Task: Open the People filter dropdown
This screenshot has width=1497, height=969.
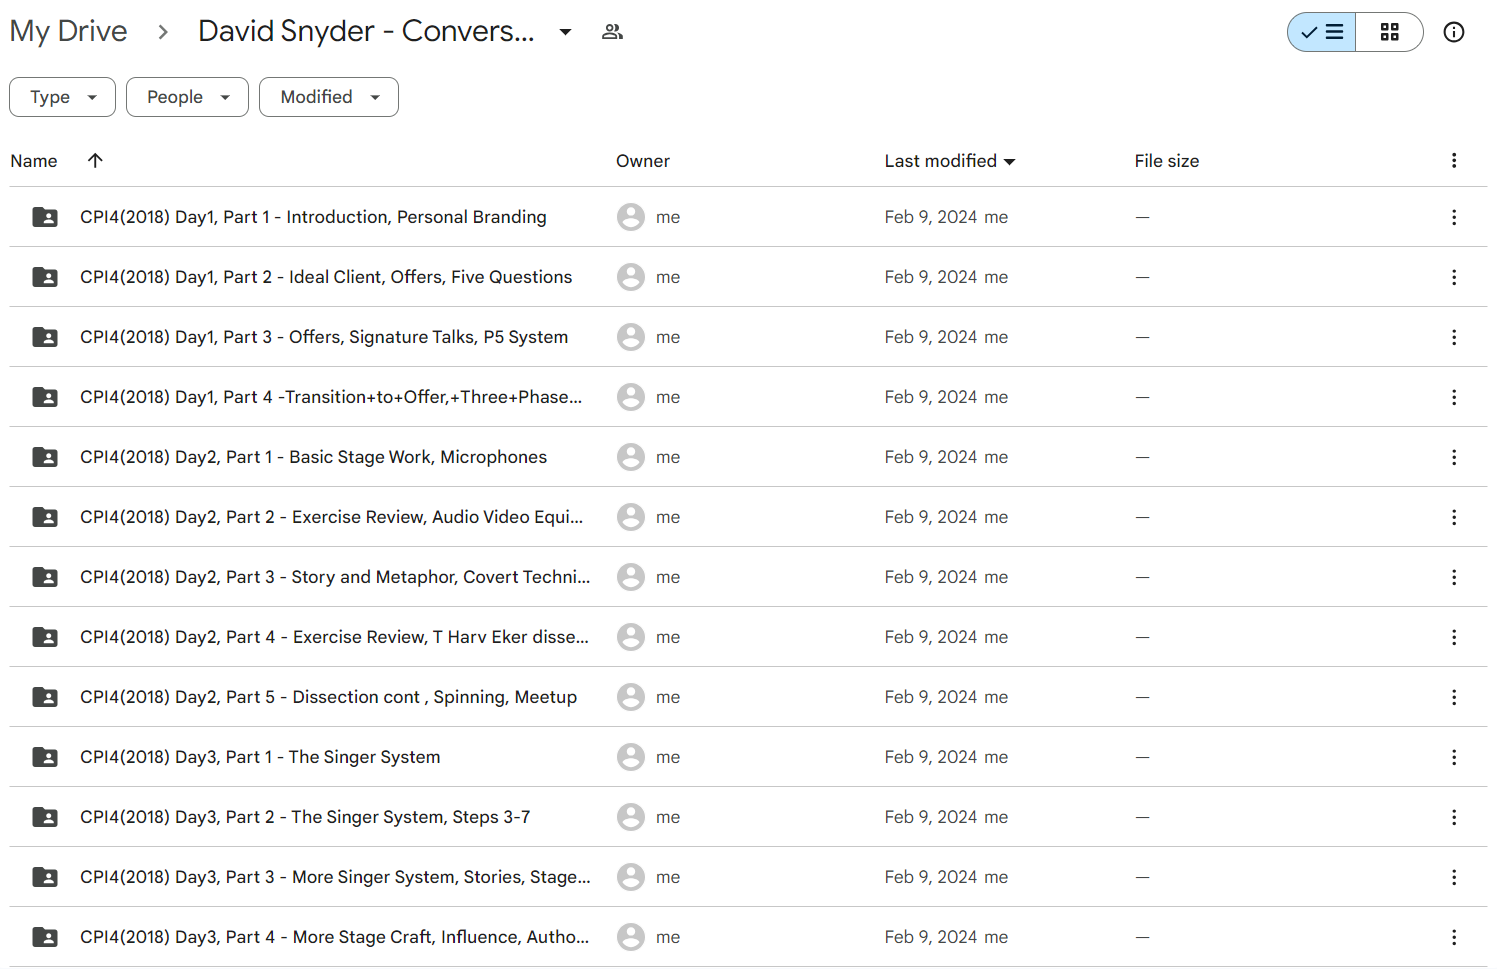Action: click(187, 97)
